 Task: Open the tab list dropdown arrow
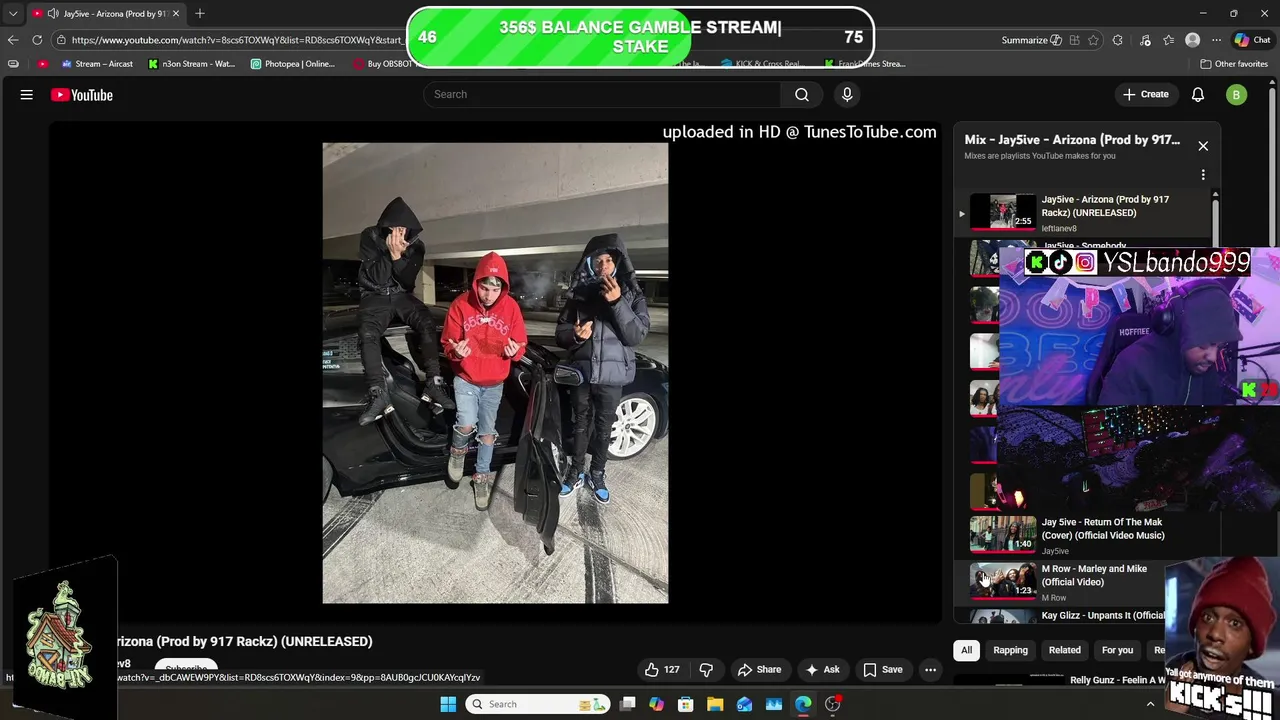coord(13,13)
